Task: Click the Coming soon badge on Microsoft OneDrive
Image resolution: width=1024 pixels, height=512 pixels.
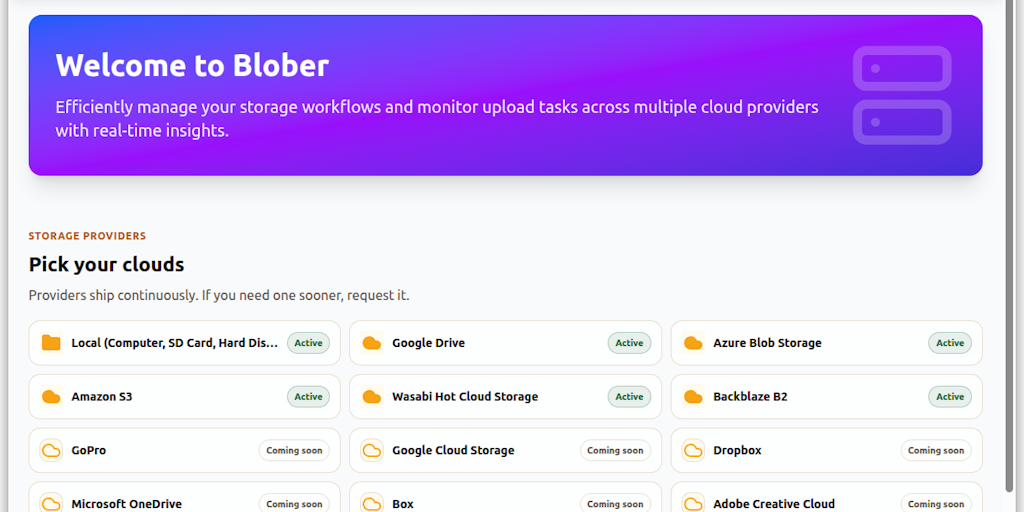Action: pyautogui.click(x=294, y=504)
